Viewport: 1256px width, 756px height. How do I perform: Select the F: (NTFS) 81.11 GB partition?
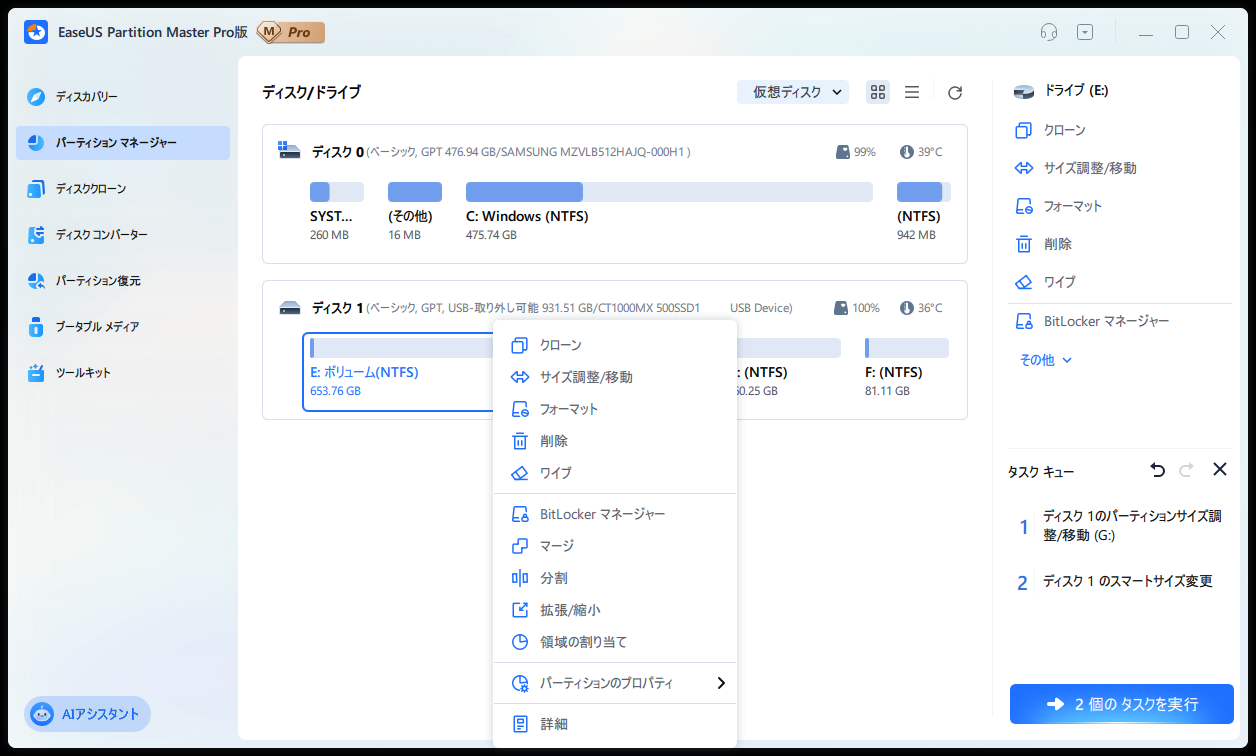(906, 368)
